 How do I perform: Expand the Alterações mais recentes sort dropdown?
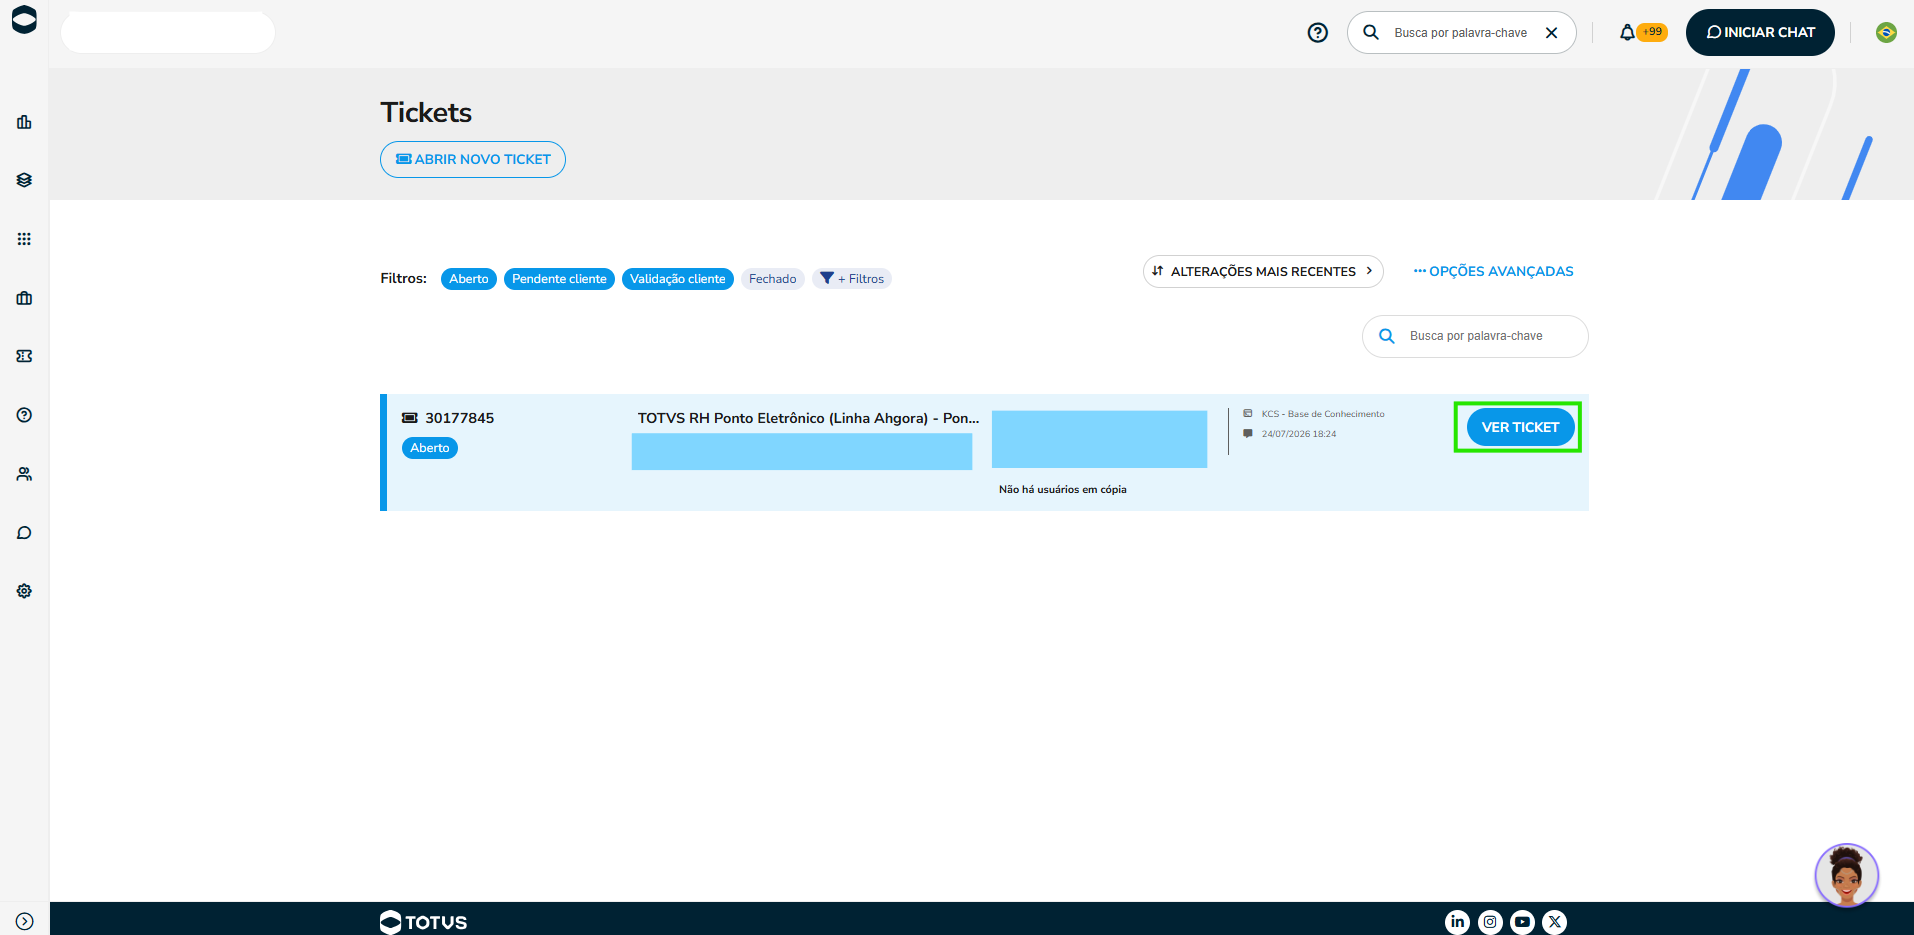[x=1263, y=271]
